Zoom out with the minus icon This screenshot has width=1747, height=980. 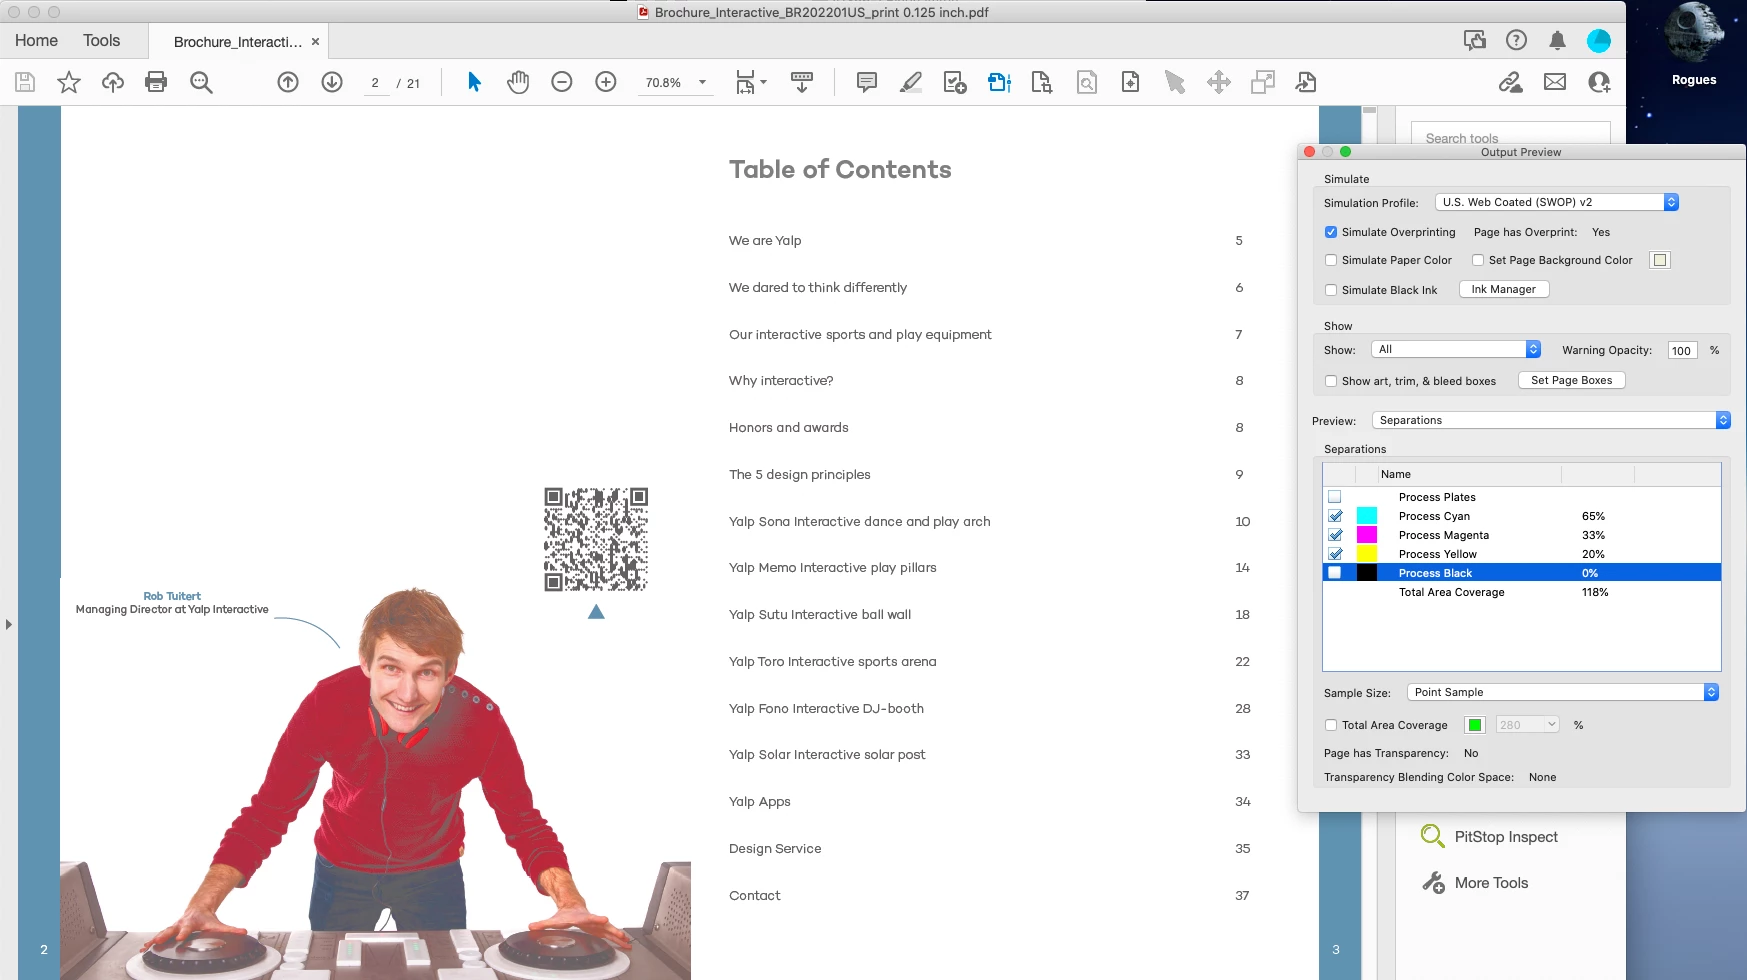pyautogui.click(x=562, y=82)
